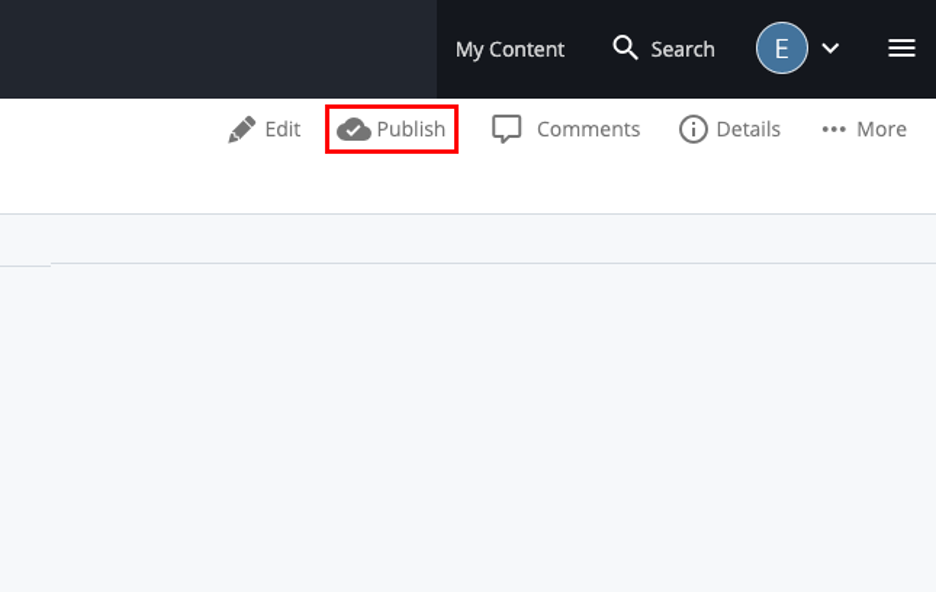Click the pencil Edit icon

[242, 130]
